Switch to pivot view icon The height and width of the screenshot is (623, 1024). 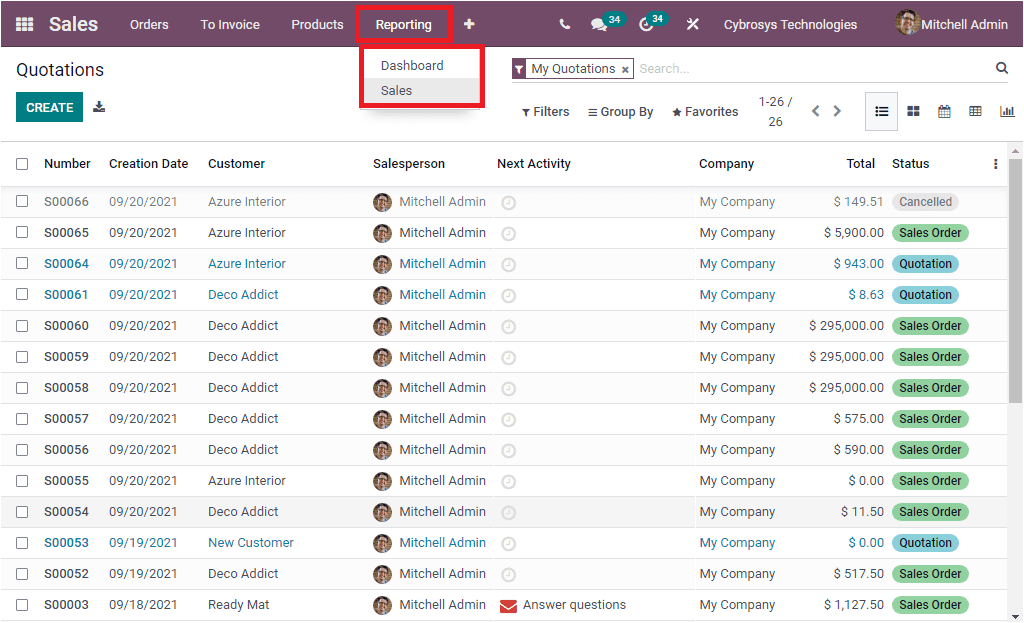pos(975,111)
